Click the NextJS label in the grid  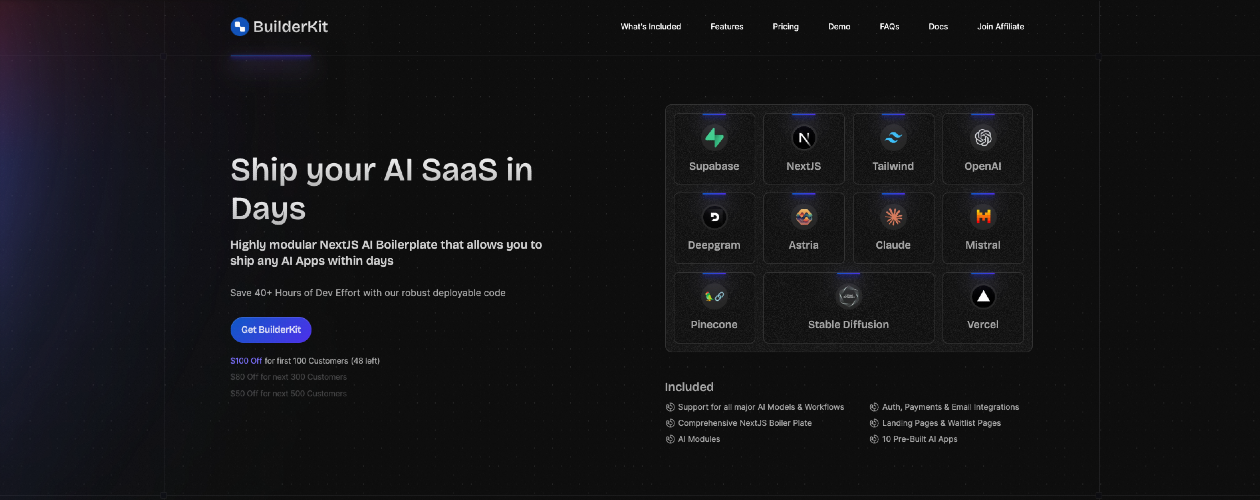pos(804,166)
